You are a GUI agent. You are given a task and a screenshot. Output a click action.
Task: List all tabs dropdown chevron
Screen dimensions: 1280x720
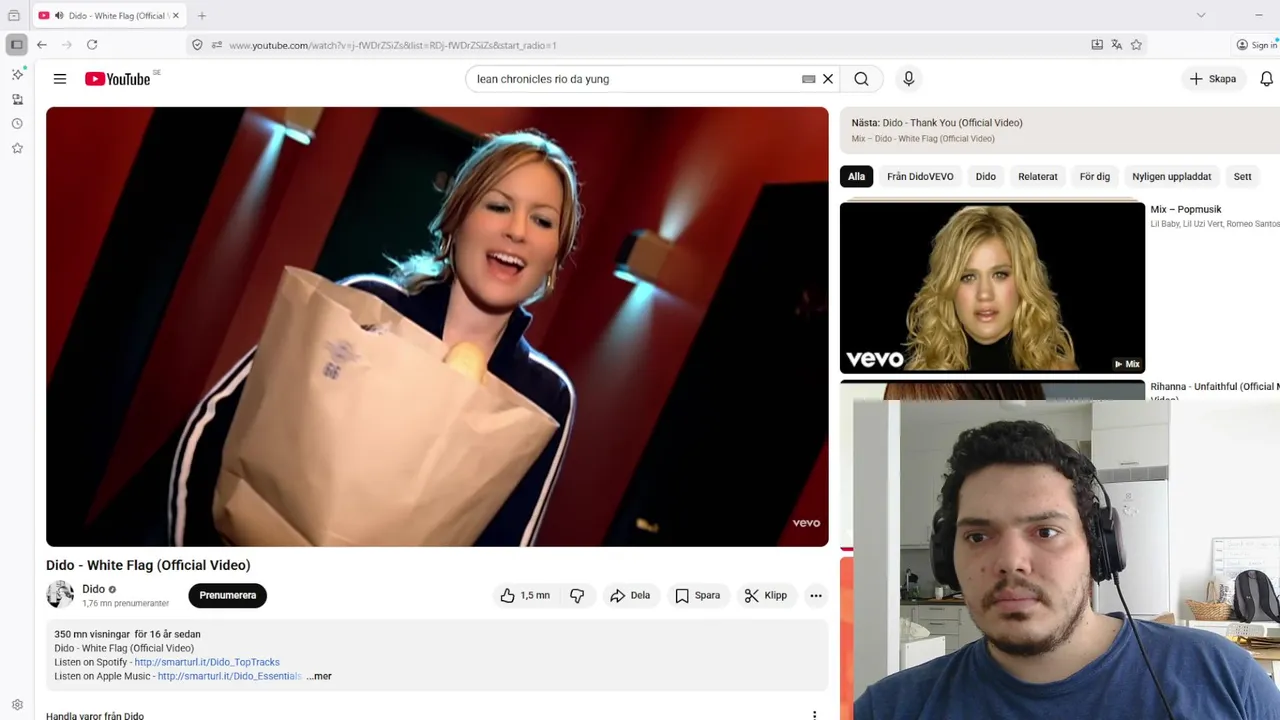pyautogui.click(x=1201, y=15)
